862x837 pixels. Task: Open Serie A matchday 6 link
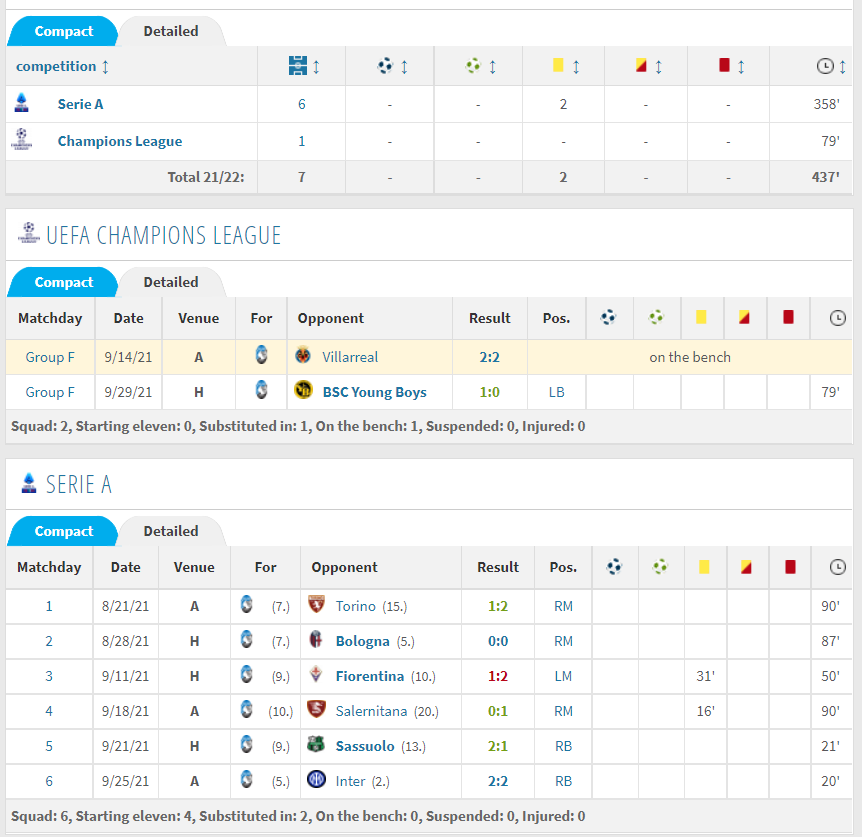pyautogui.click(x=49, y=781)
